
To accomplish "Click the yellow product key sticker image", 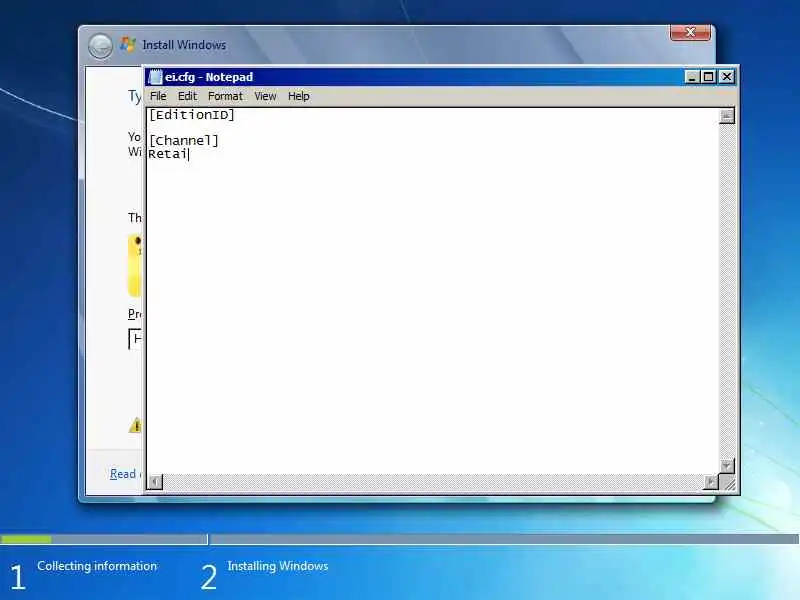I will (x=135, y=266).
